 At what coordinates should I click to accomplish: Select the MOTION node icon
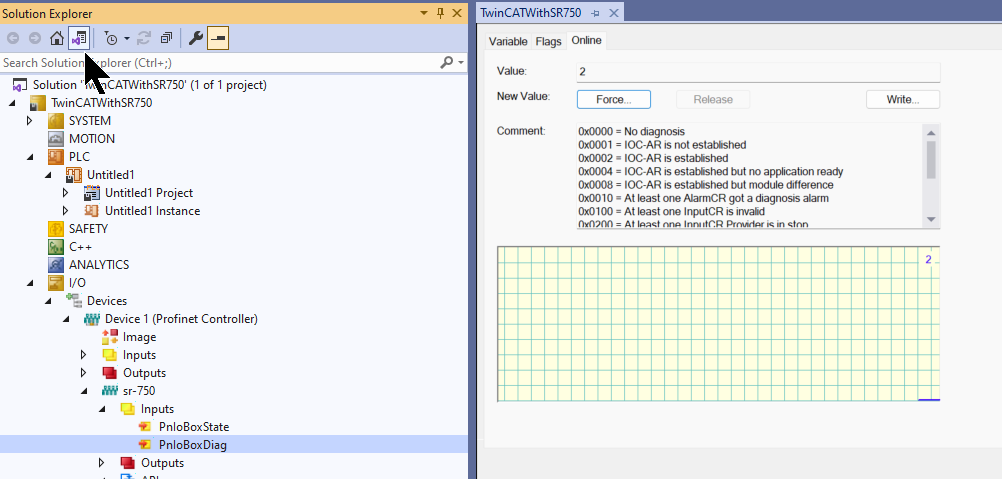pos(56,139)
